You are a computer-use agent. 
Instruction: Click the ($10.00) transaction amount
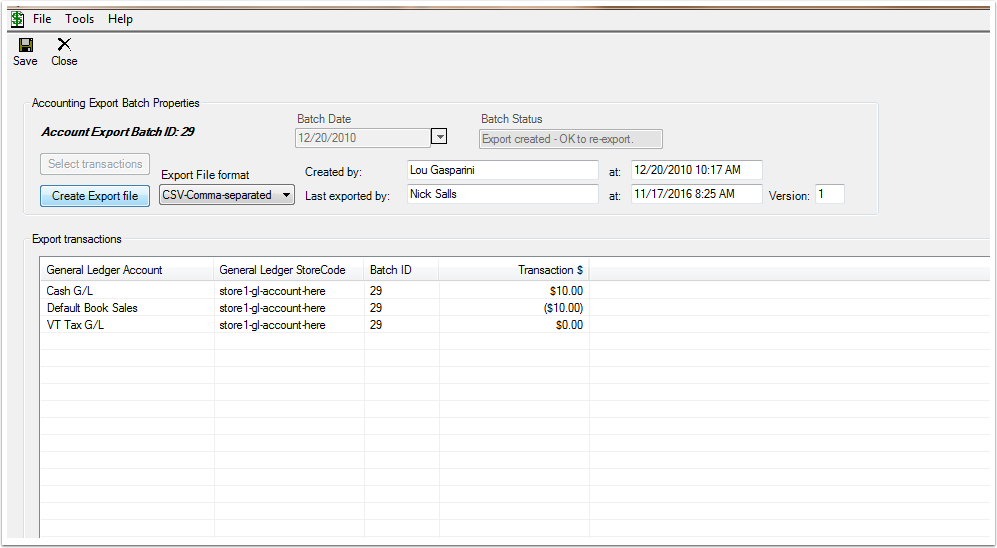(x=563, y=308)
